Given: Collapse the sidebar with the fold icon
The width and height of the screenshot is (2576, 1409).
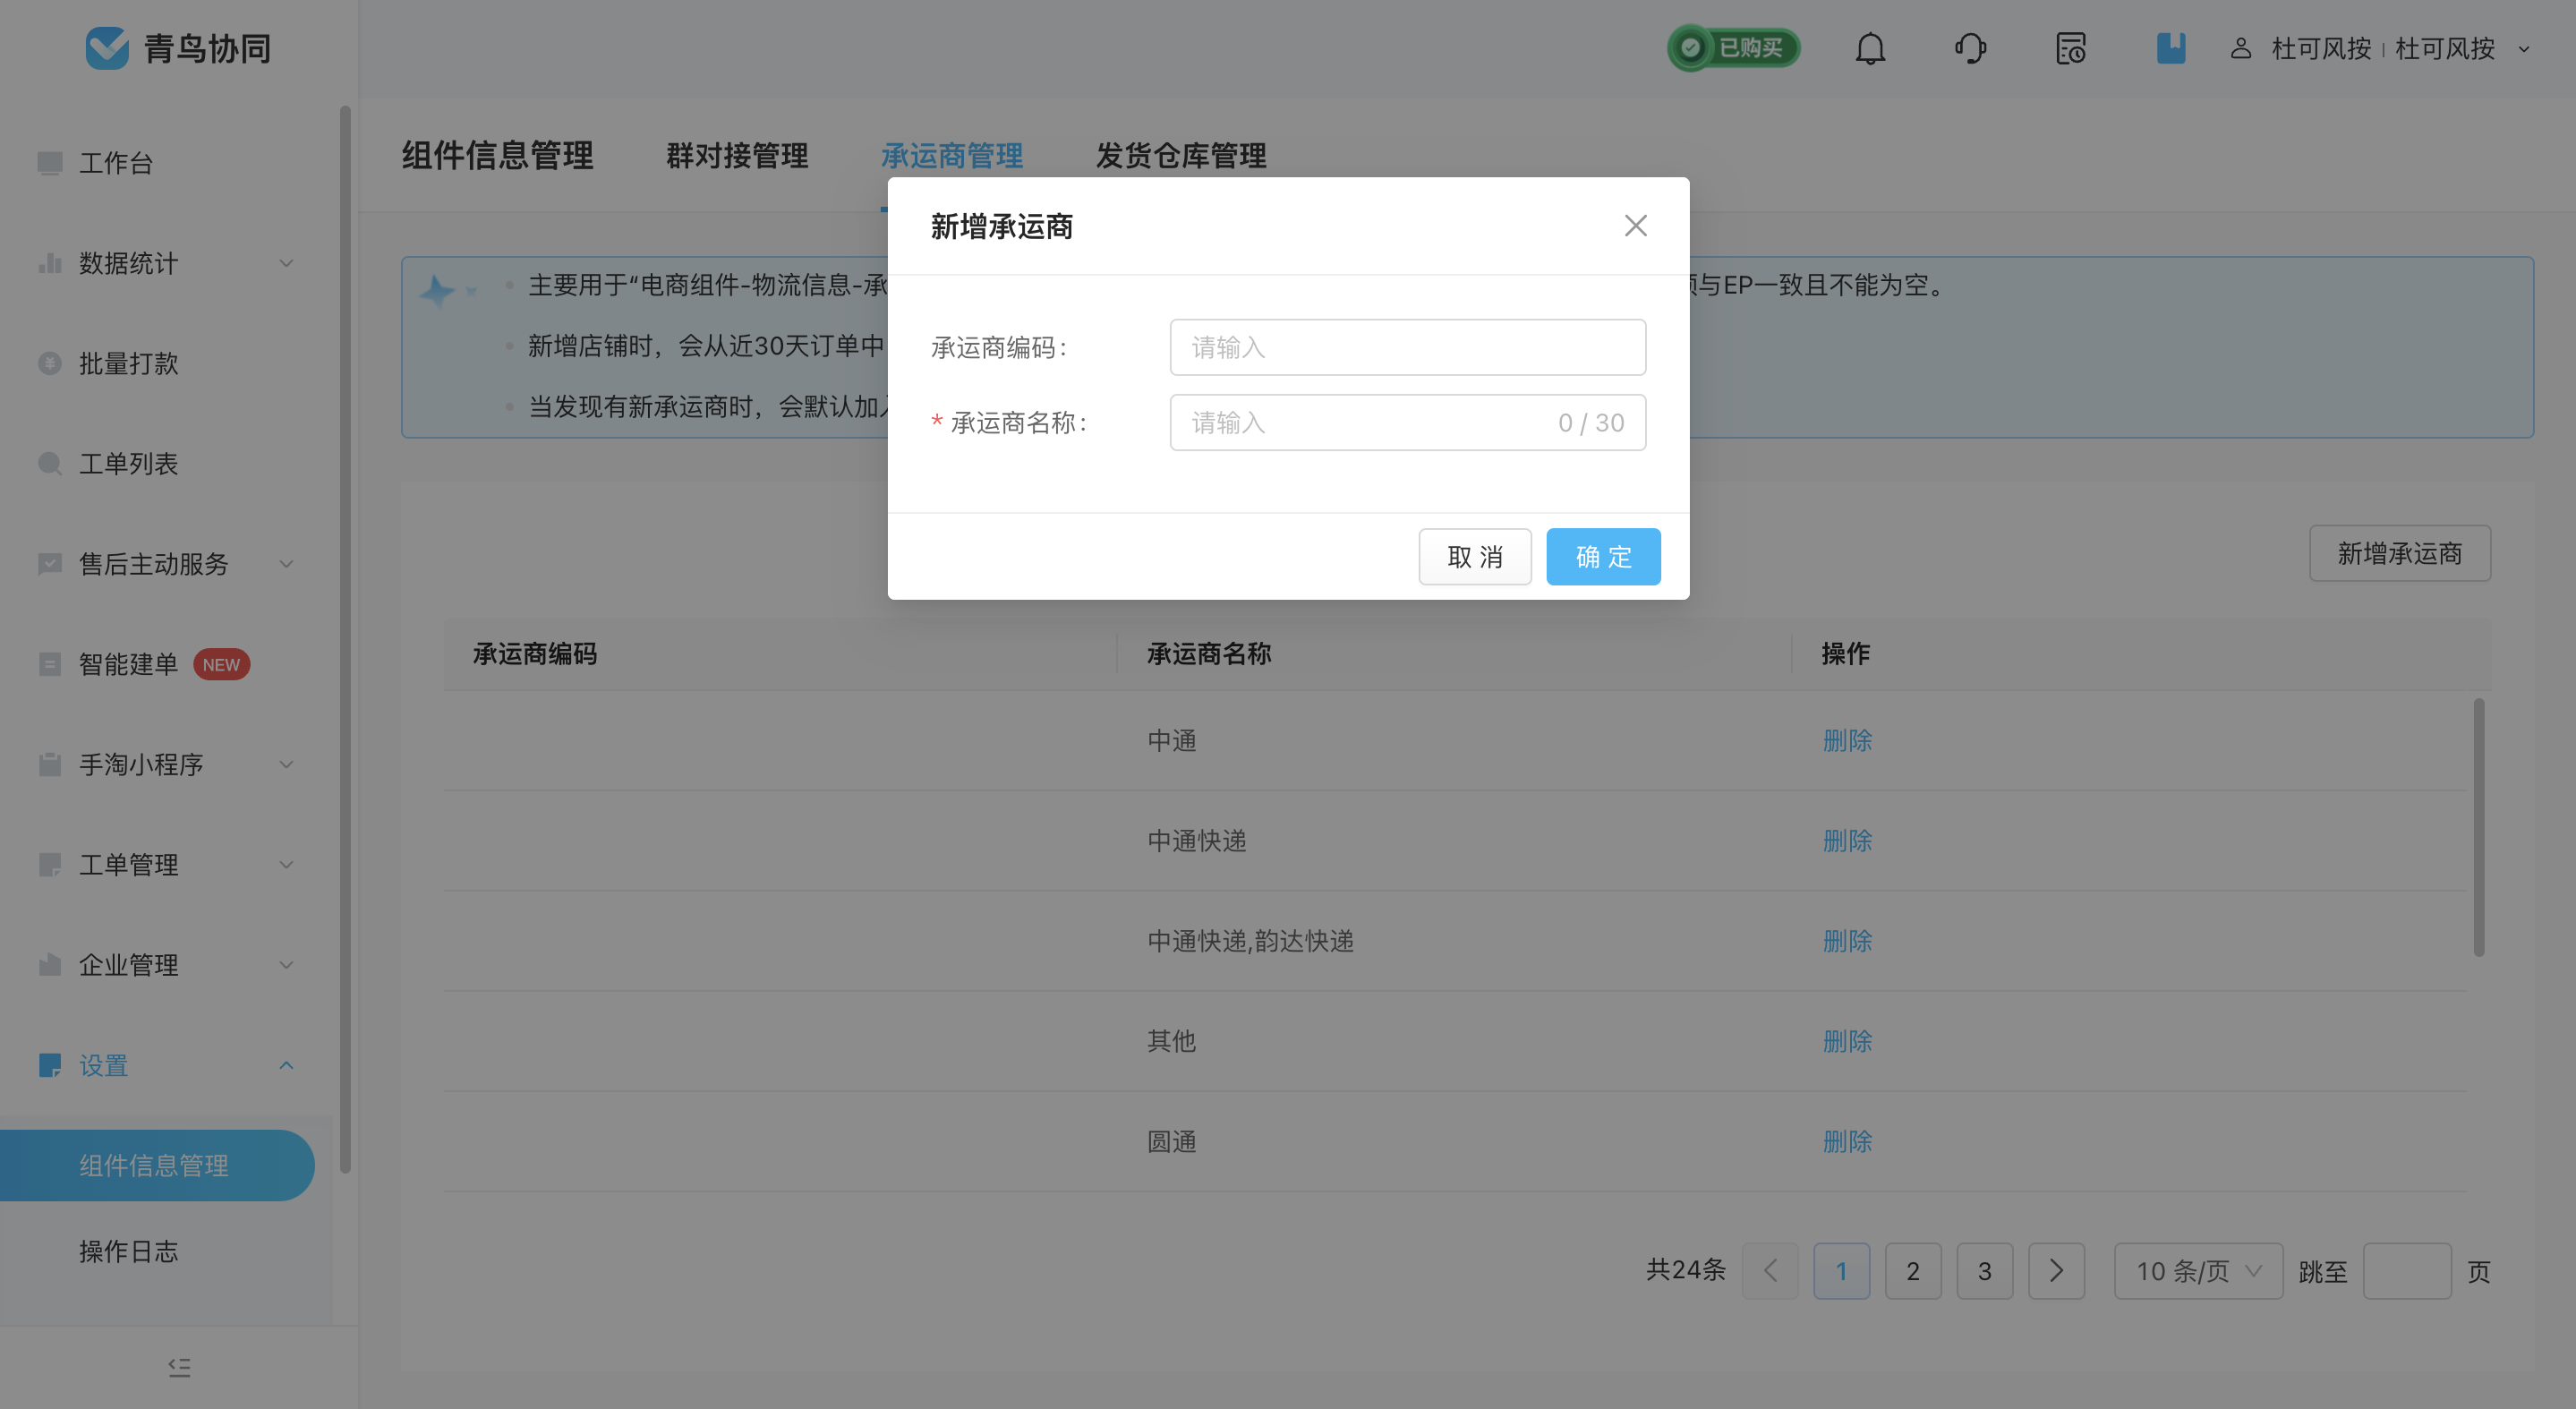Looking at the screenshot, I should (179, 1367).
